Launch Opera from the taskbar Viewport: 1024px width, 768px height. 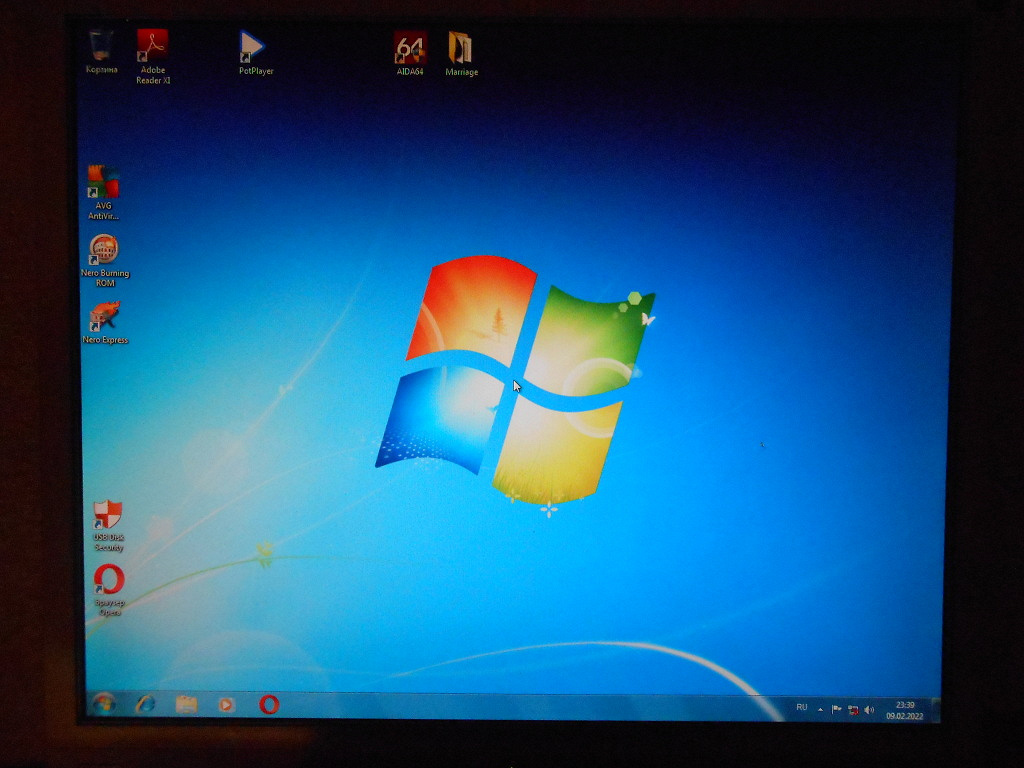point(269,705)
